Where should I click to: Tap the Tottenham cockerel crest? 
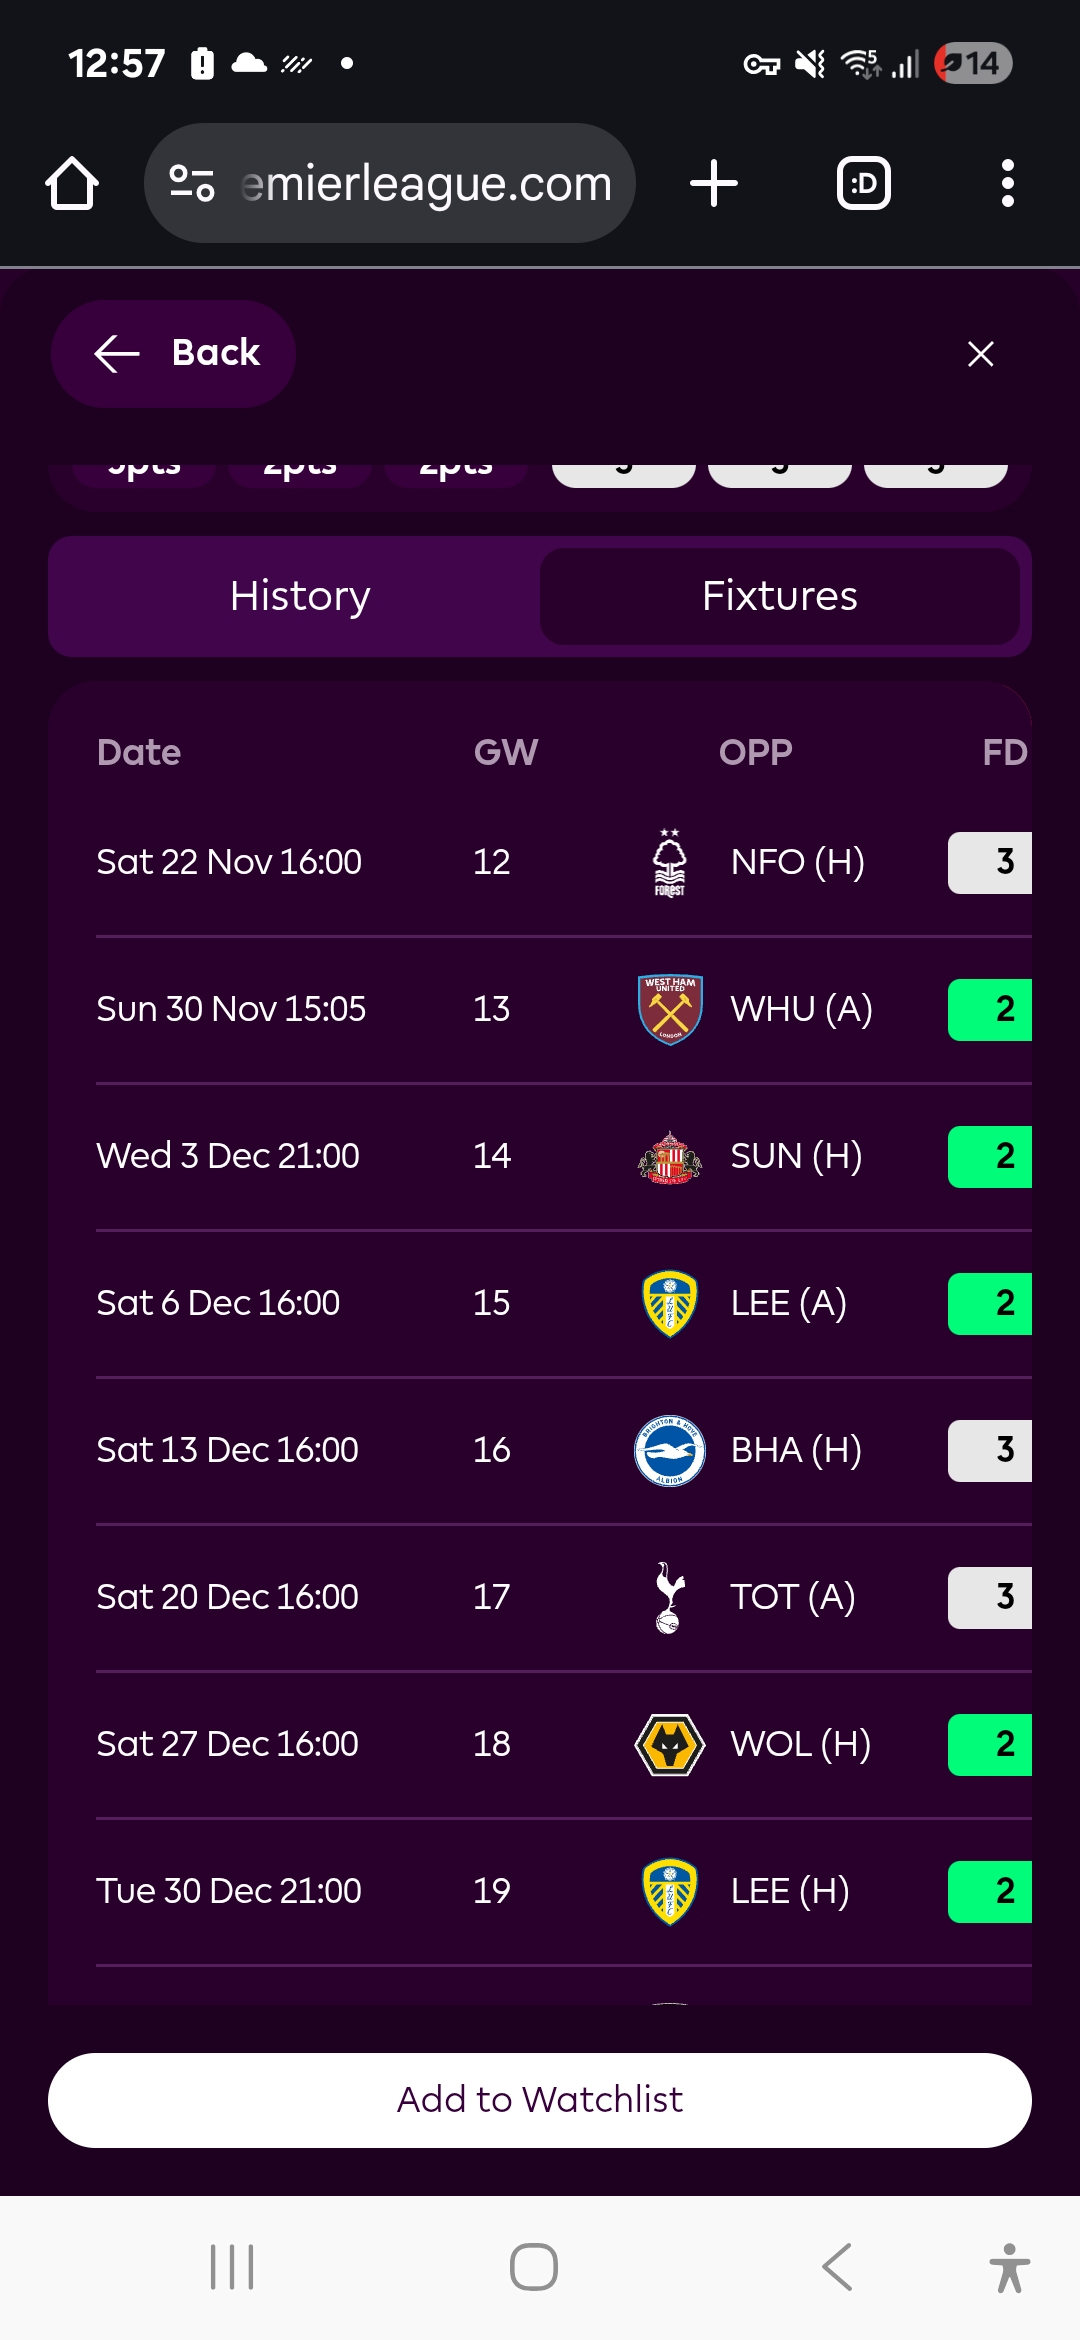pos(669,1597)
